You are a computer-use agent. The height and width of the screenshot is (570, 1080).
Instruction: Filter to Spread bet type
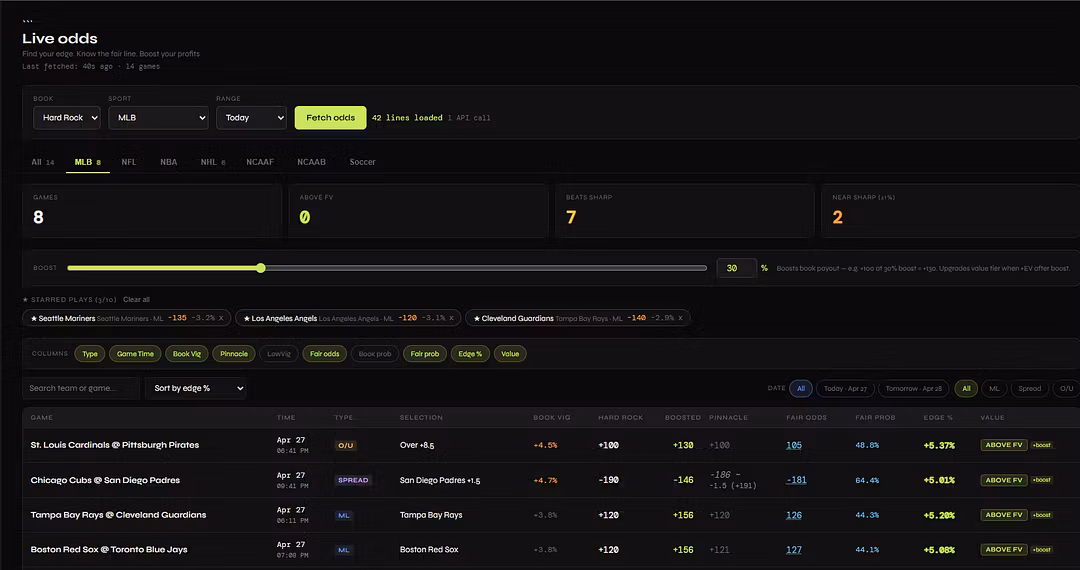tap(1030, 388)
